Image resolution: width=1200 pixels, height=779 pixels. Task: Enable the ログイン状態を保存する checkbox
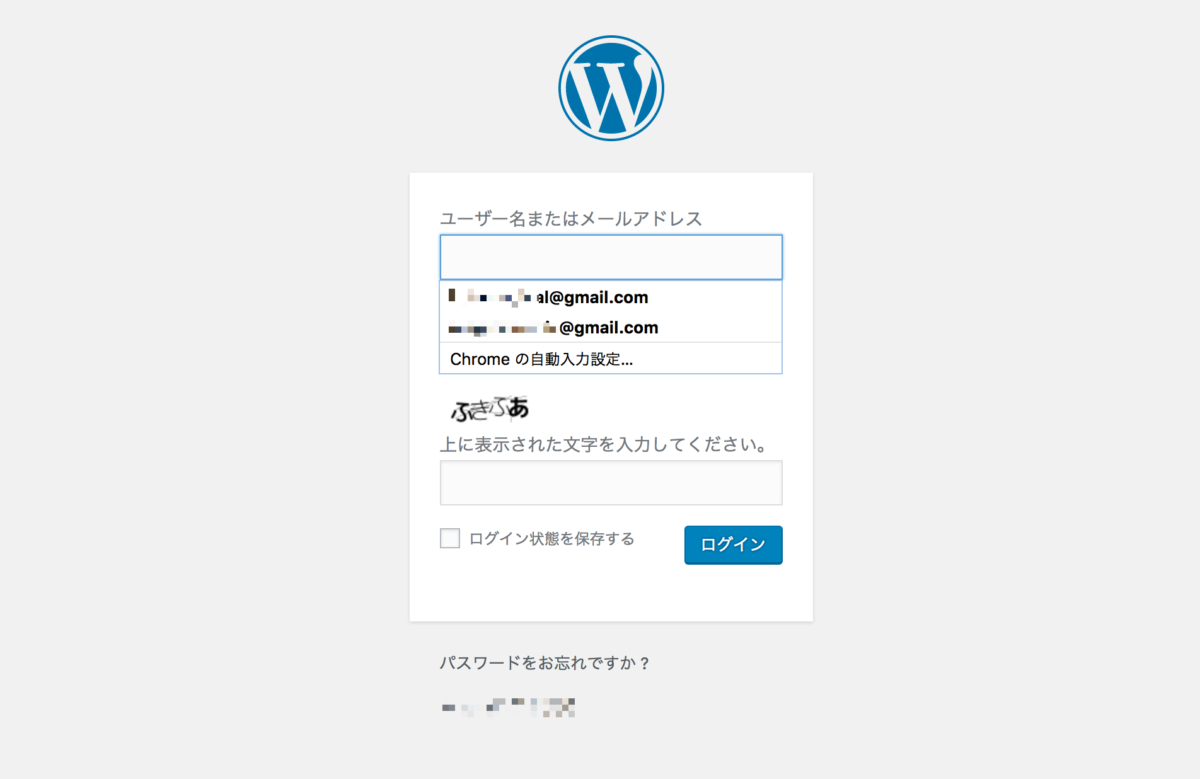(450, 539)
